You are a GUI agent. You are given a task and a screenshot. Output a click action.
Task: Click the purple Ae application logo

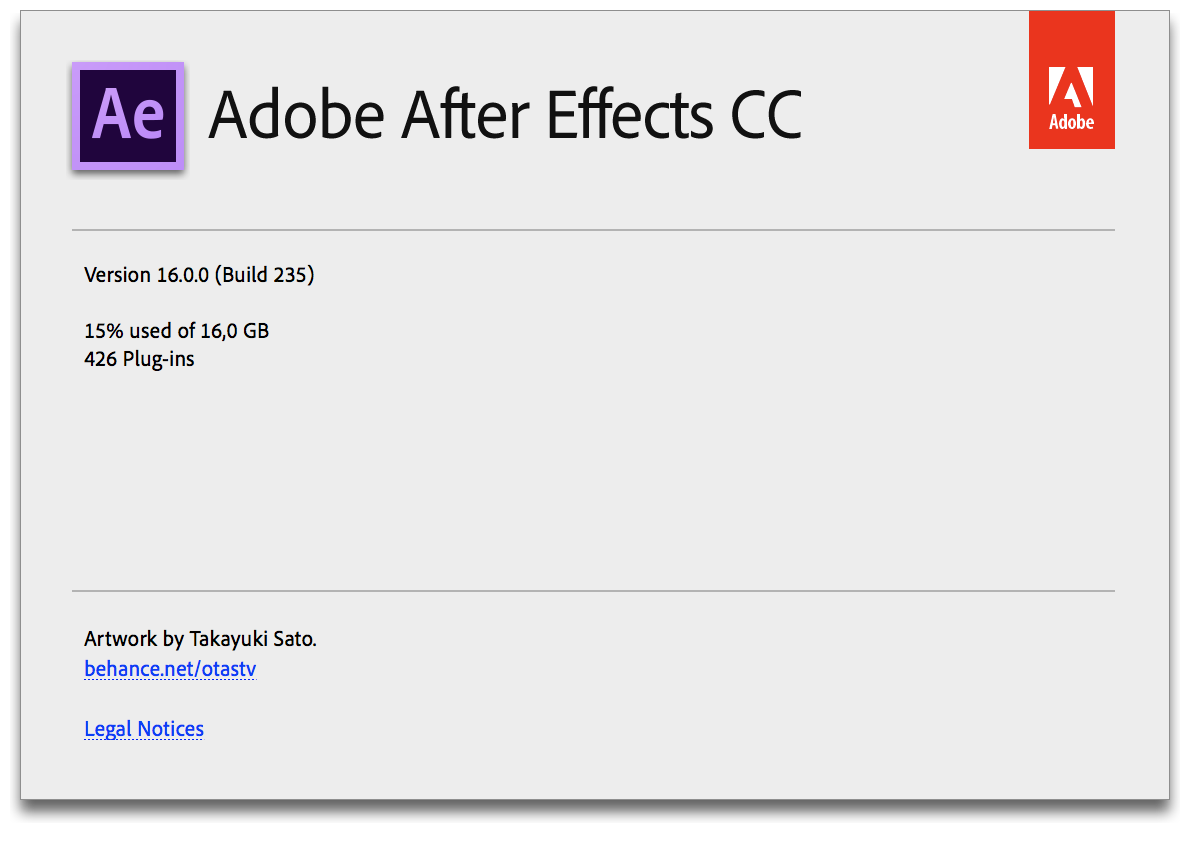click(x=128, y=116)
